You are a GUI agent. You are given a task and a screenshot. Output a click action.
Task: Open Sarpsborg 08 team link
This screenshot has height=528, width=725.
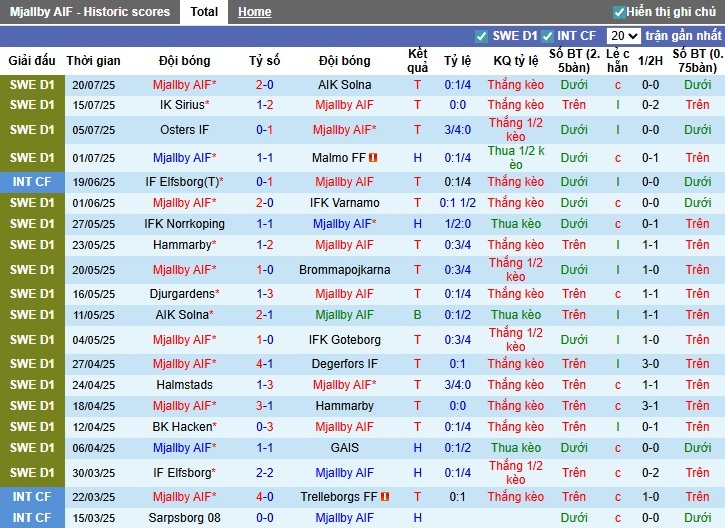(x=184, y=518)
